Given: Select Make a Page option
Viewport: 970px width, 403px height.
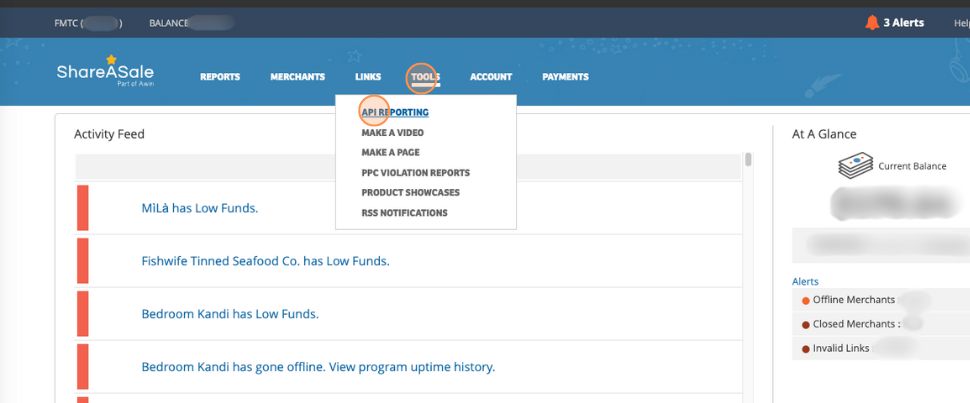Looking at the screenshot, I should pos(390,153).
